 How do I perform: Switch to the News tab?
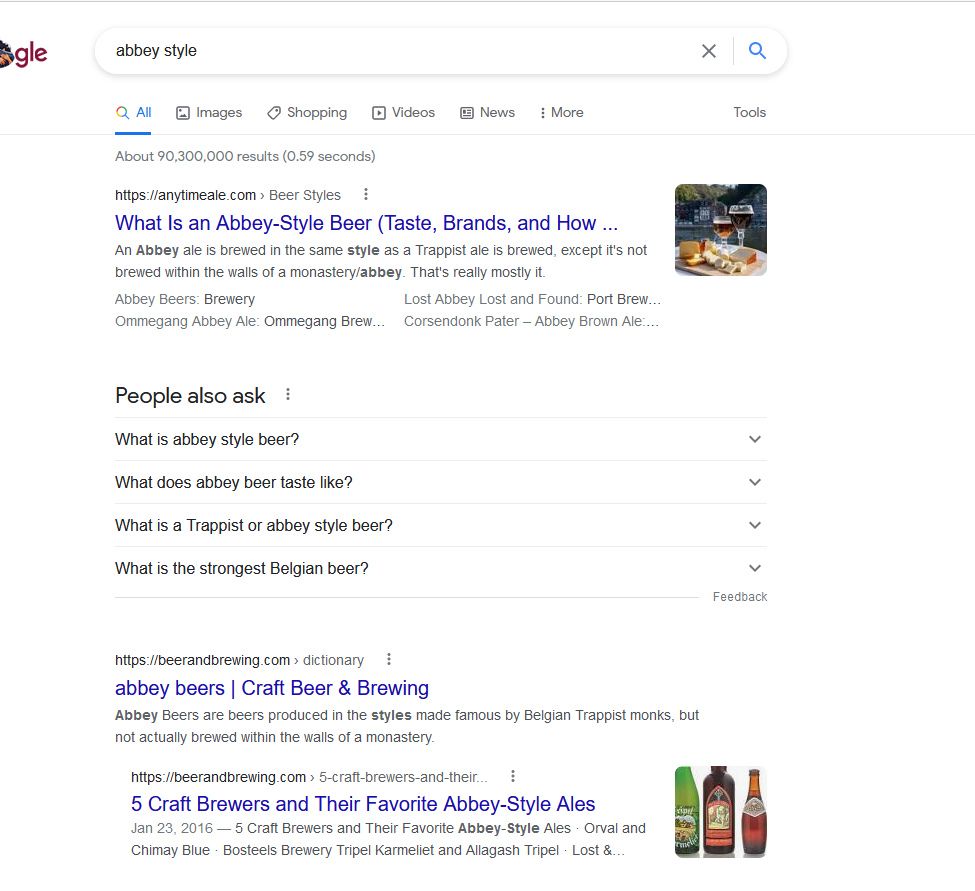[488, 113]
